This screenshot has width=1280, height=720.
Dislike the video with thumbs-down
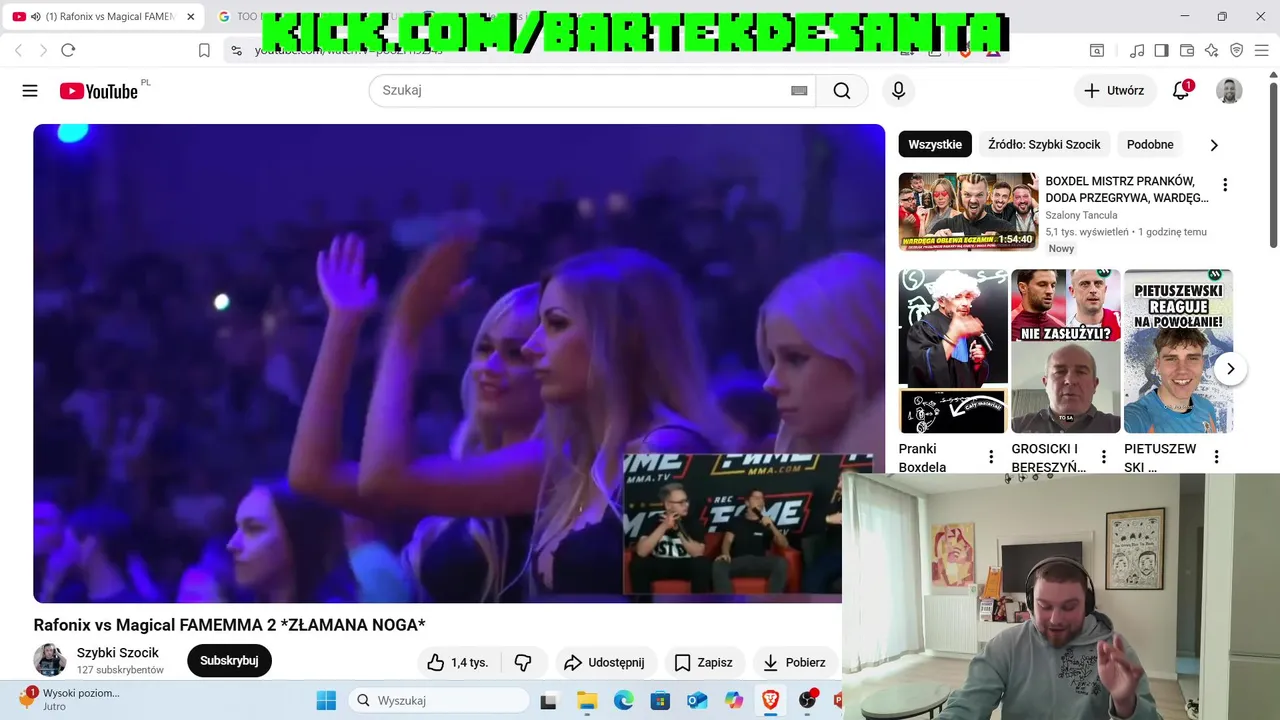pos(523,662)
